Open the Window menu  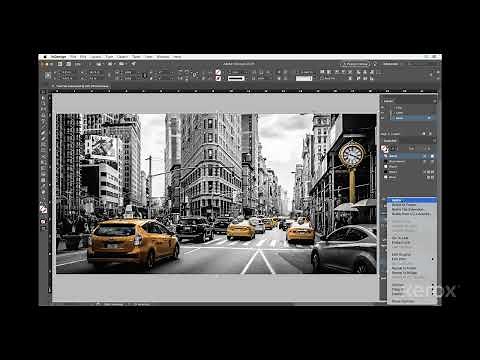tap(163, 57)
